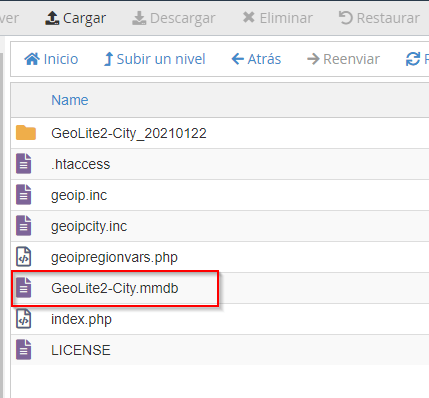Click the Descargar download icon
This screenshot has width=429, height=398.
click(139, 18)
